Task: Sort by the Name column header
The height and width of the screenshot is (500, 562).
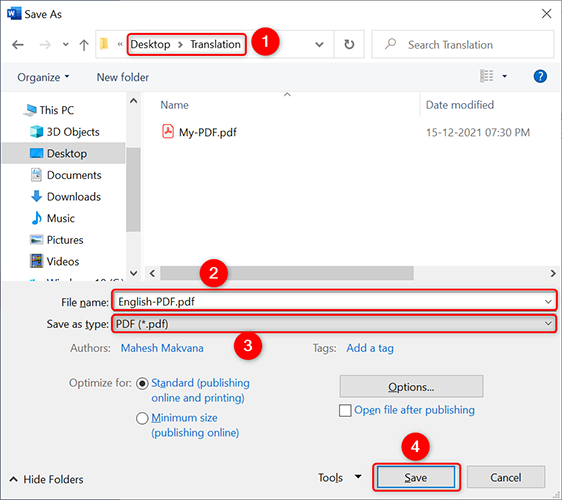Action: pos(174,105)
